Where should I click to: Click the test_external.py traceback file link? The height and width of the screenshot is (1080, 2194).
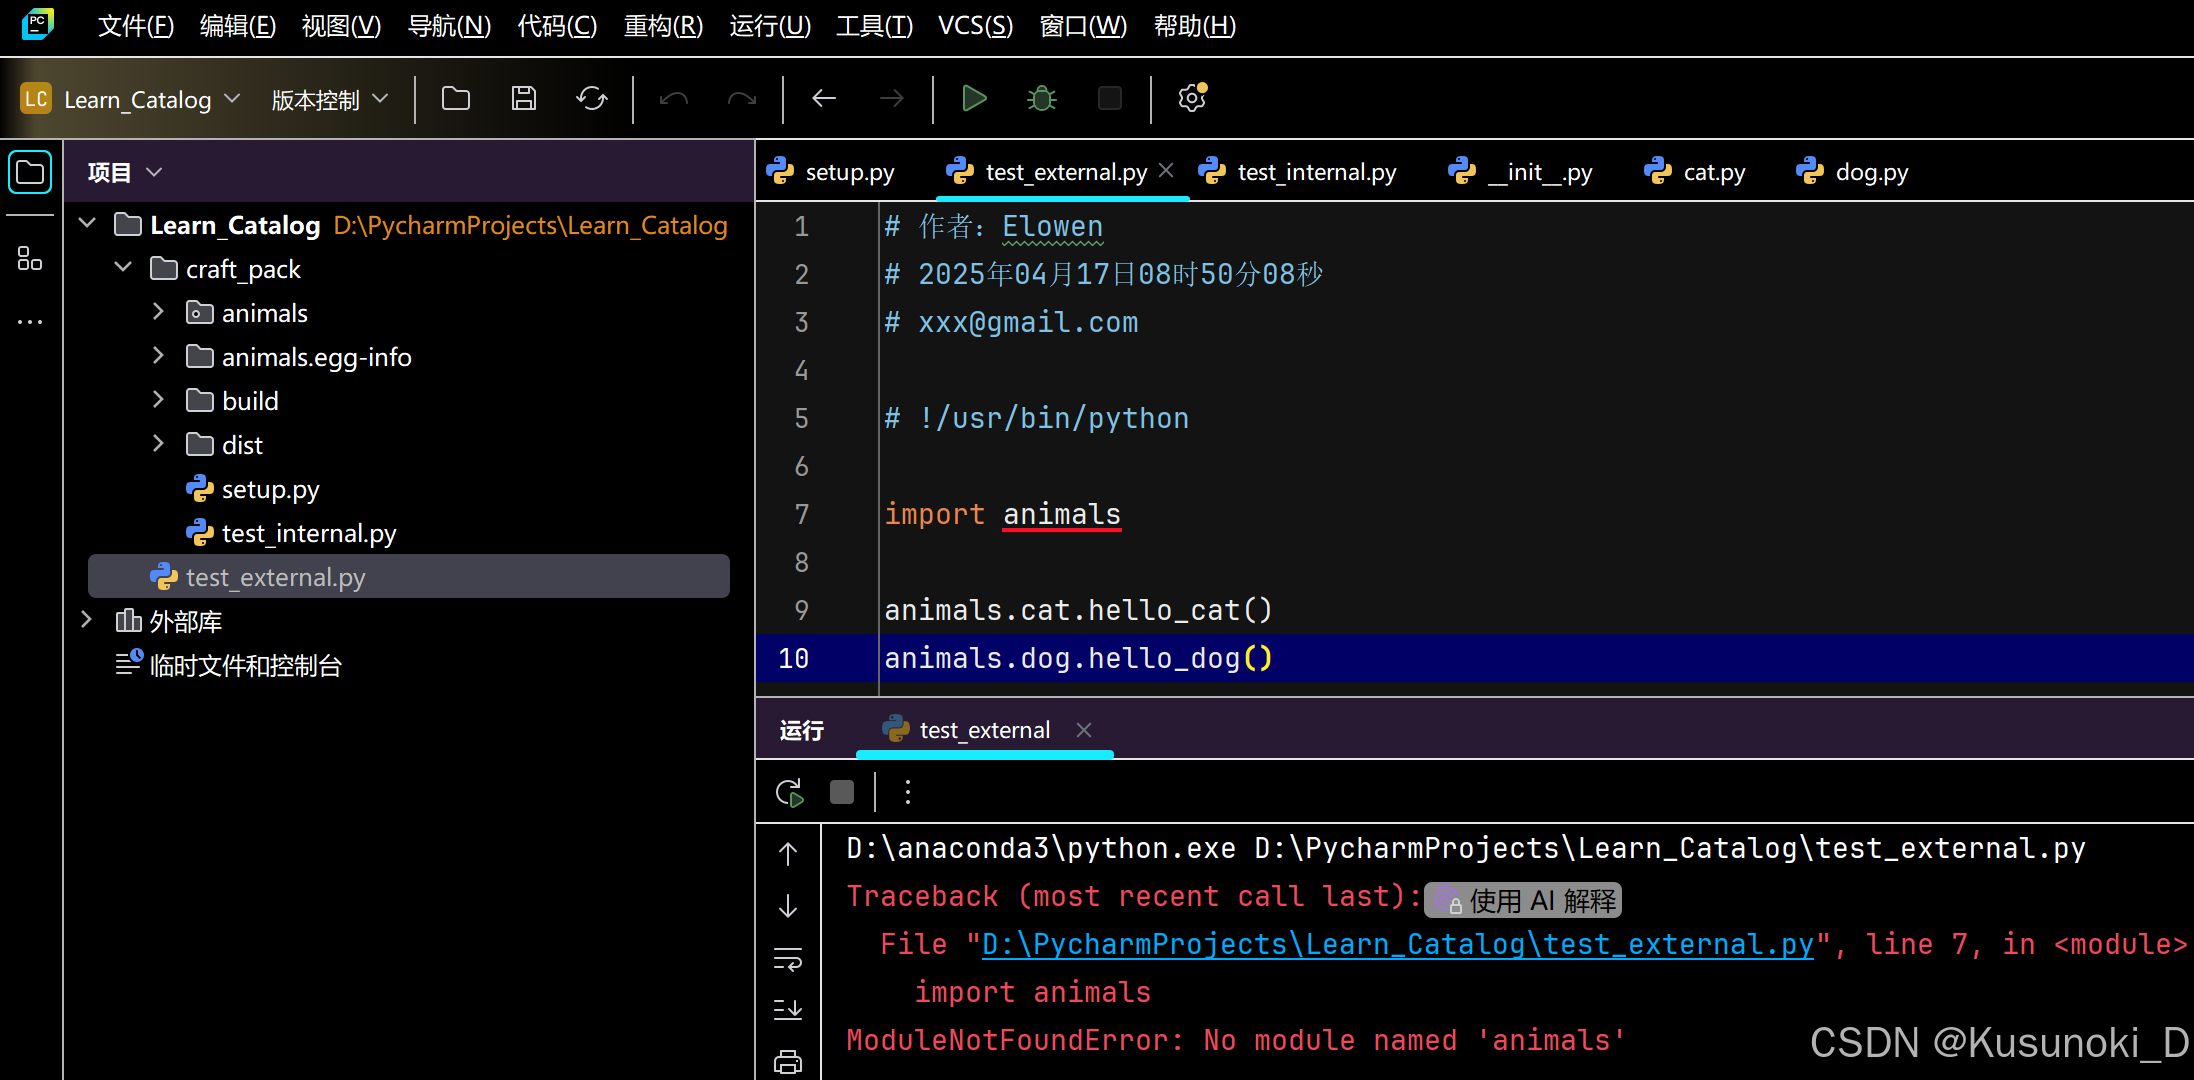[x=1397, y=945]
